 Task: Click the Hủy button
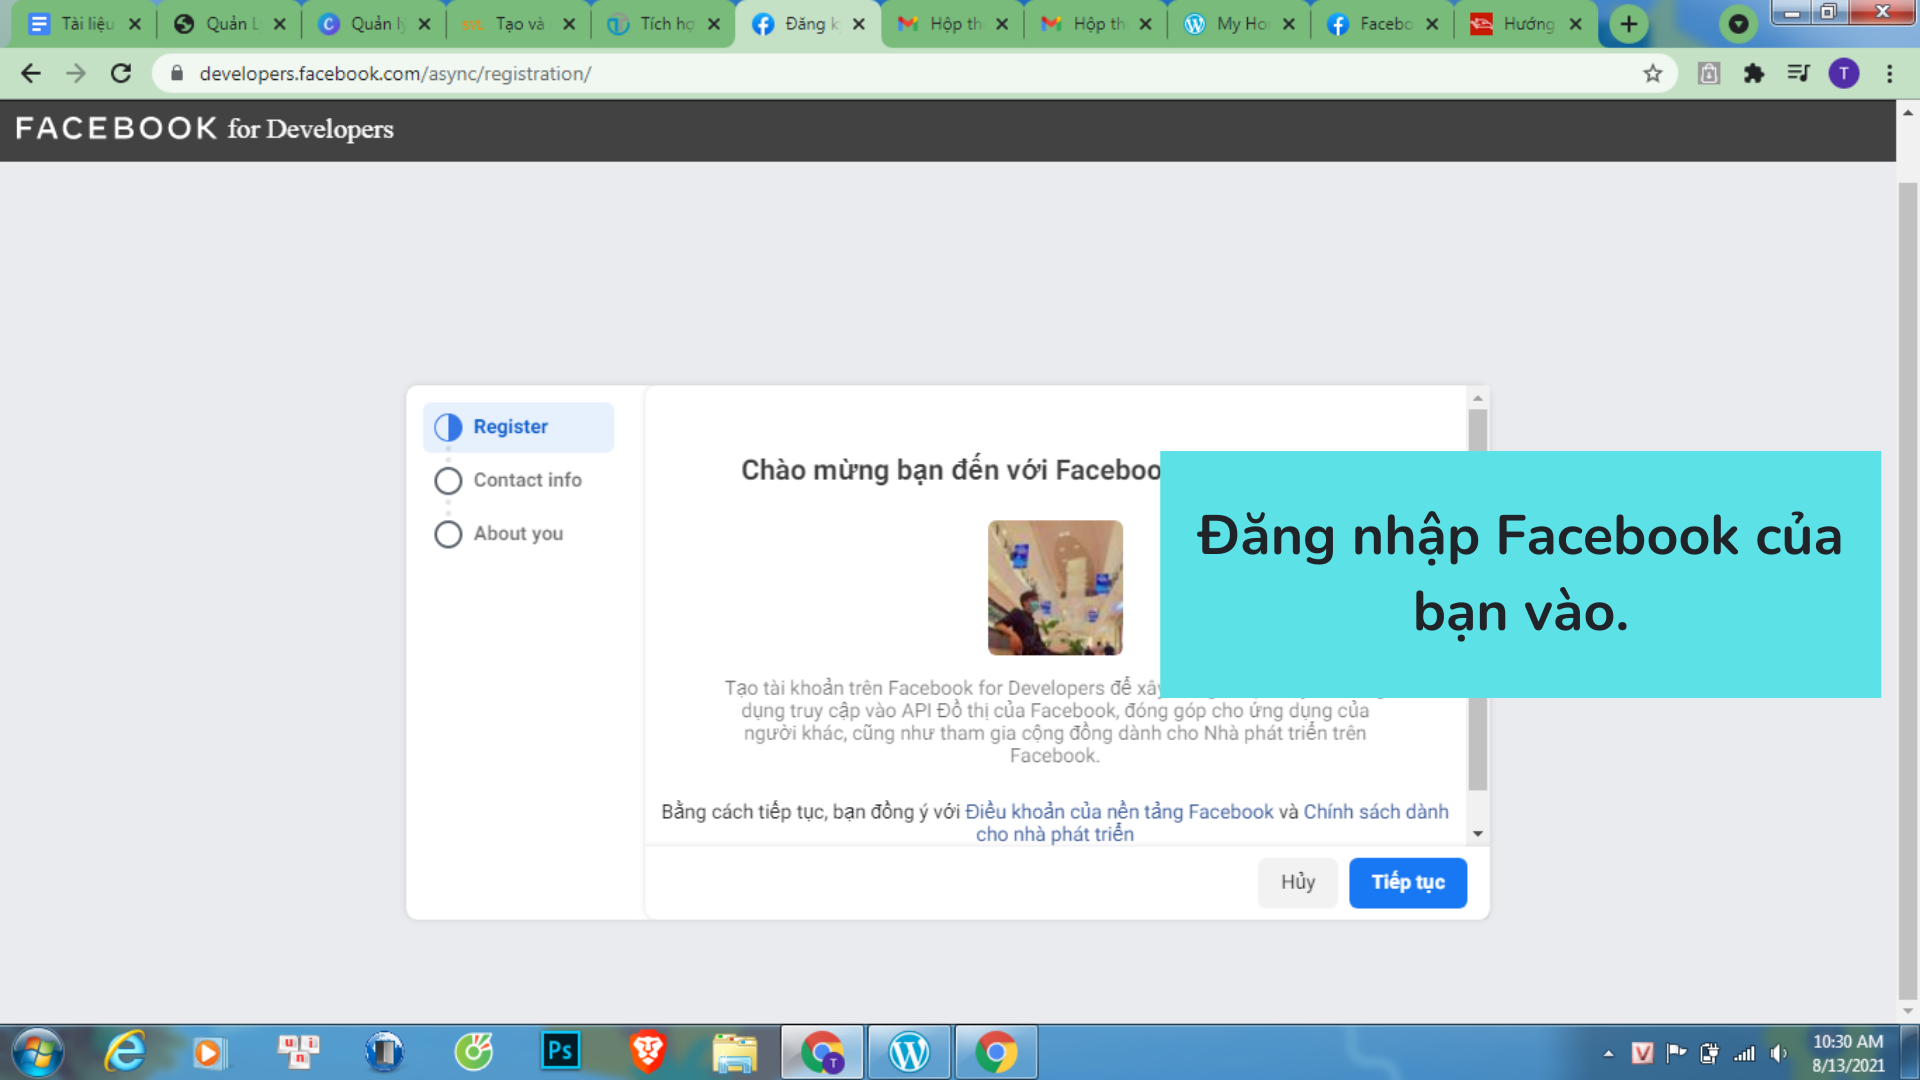[1298, 882]
